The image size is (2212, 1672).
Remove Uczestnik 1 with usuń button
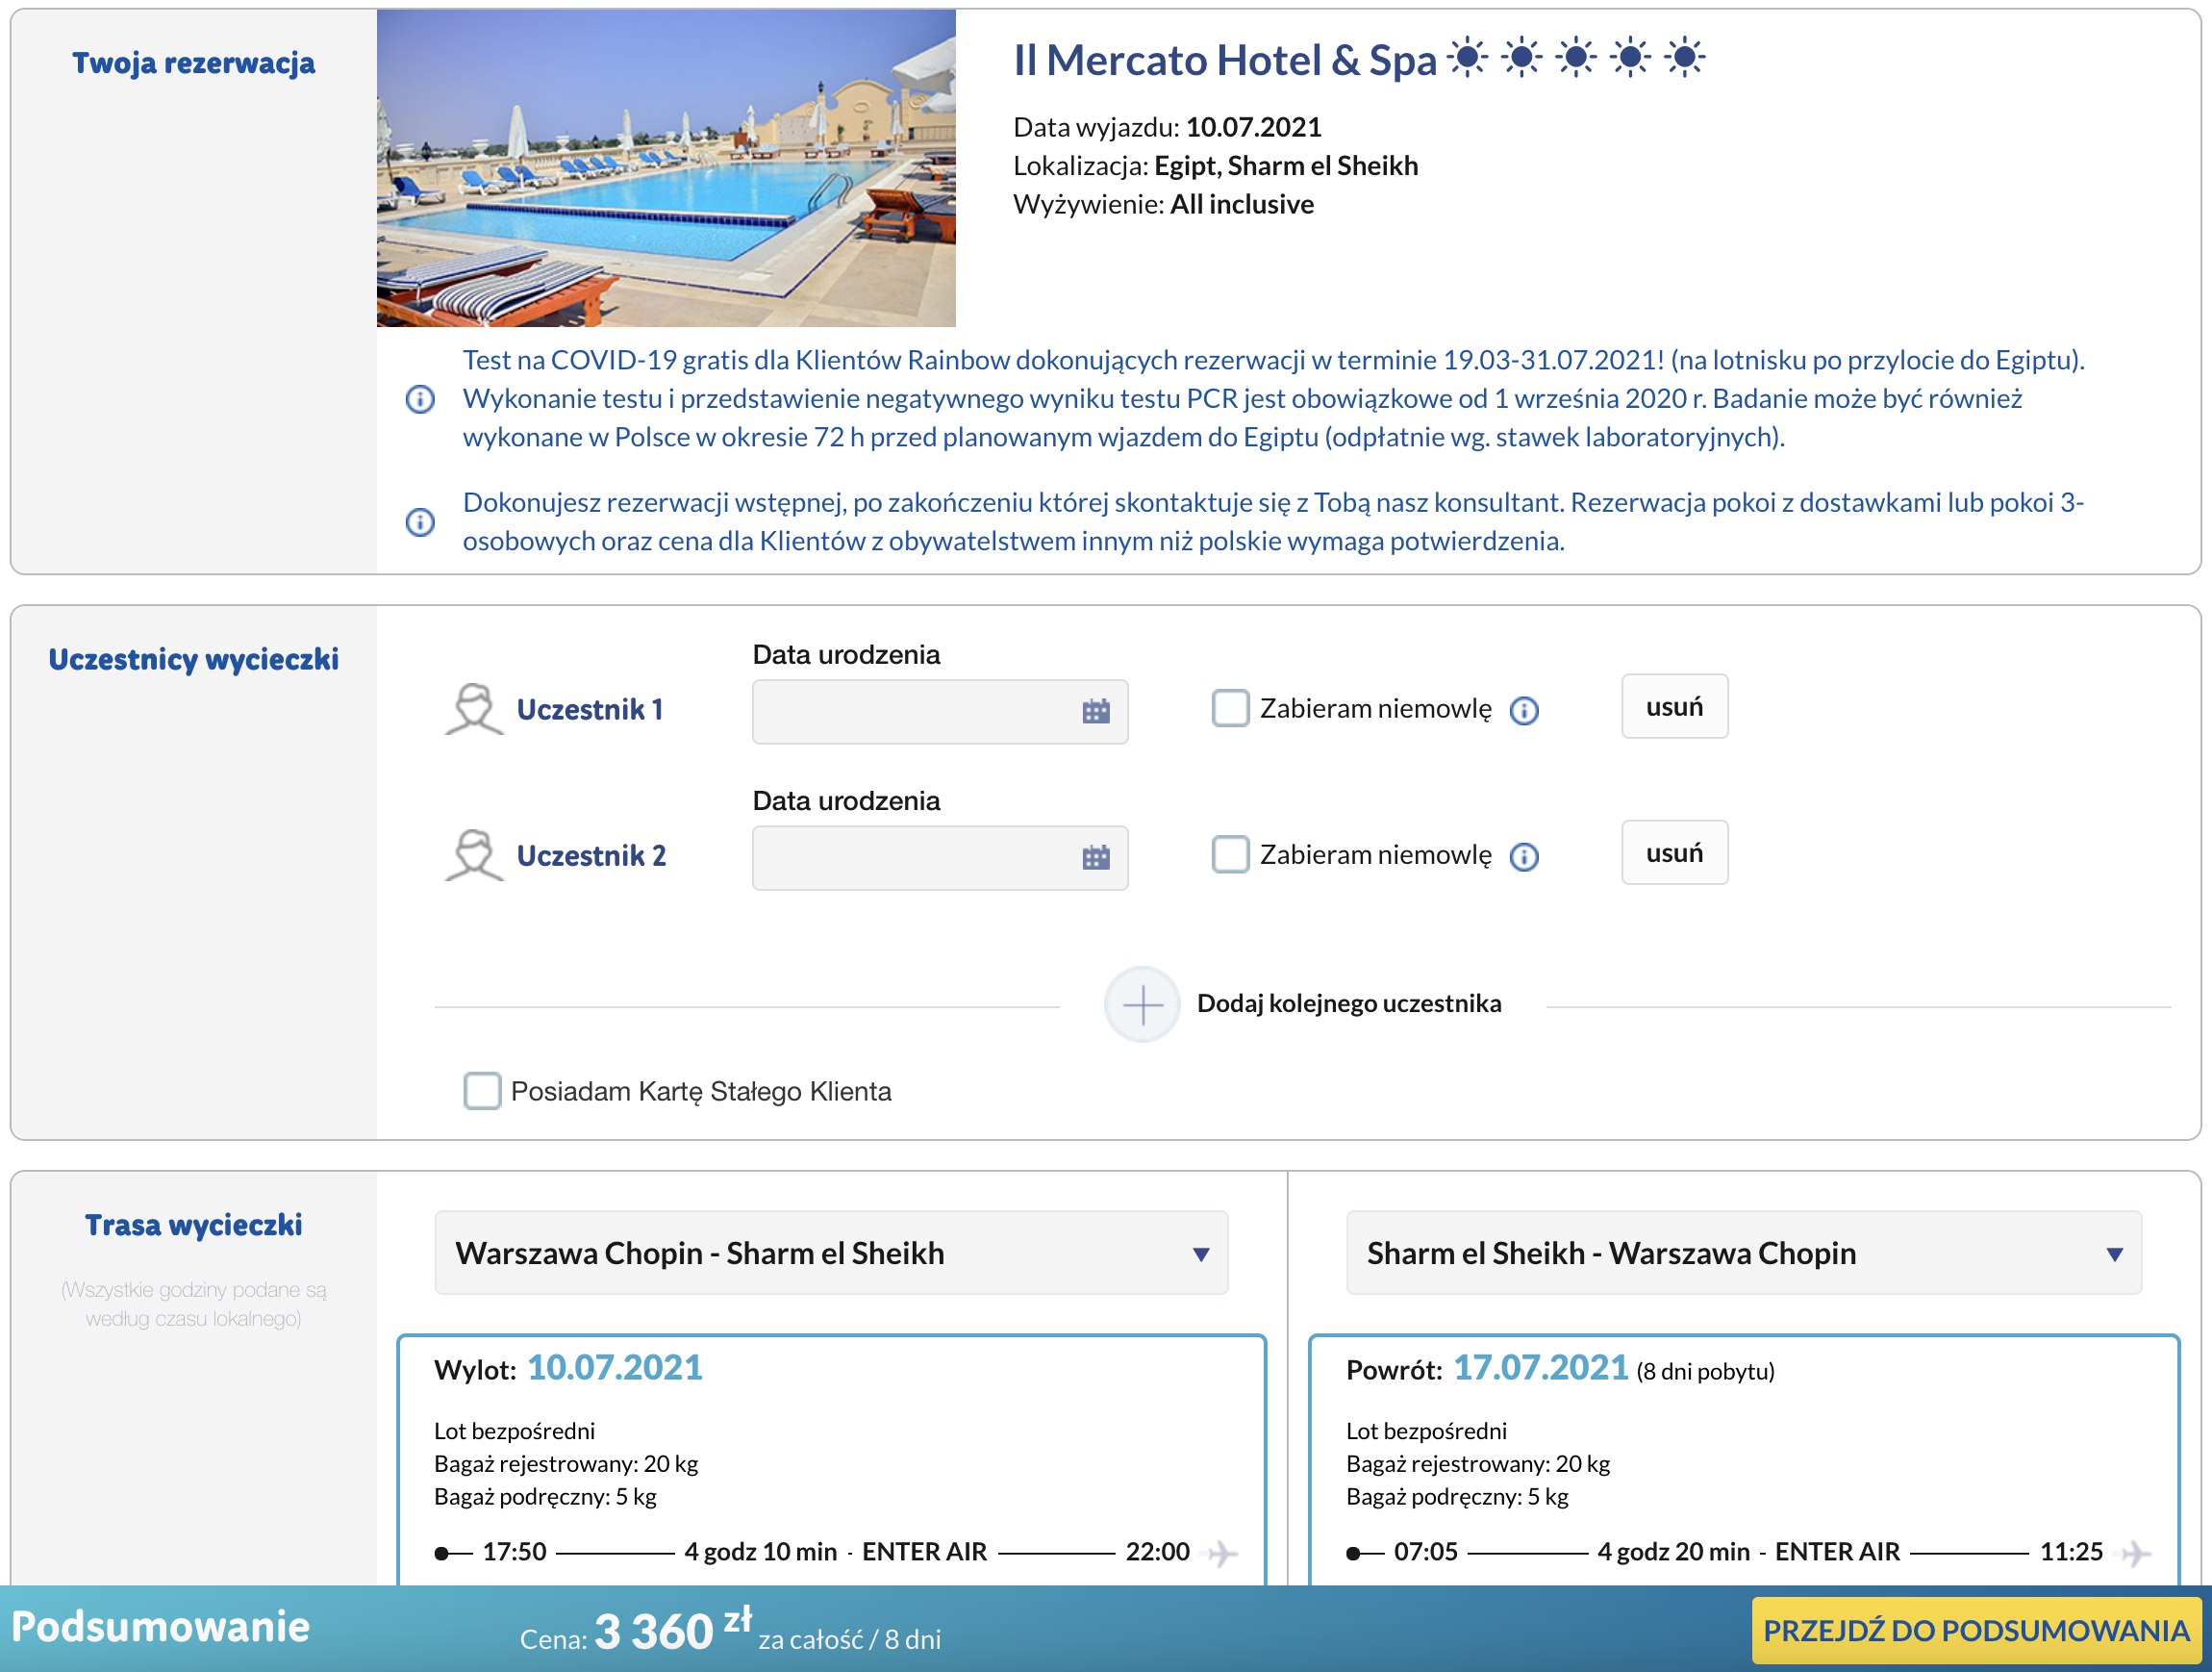pyautogui.click(x=1674, y=707)
